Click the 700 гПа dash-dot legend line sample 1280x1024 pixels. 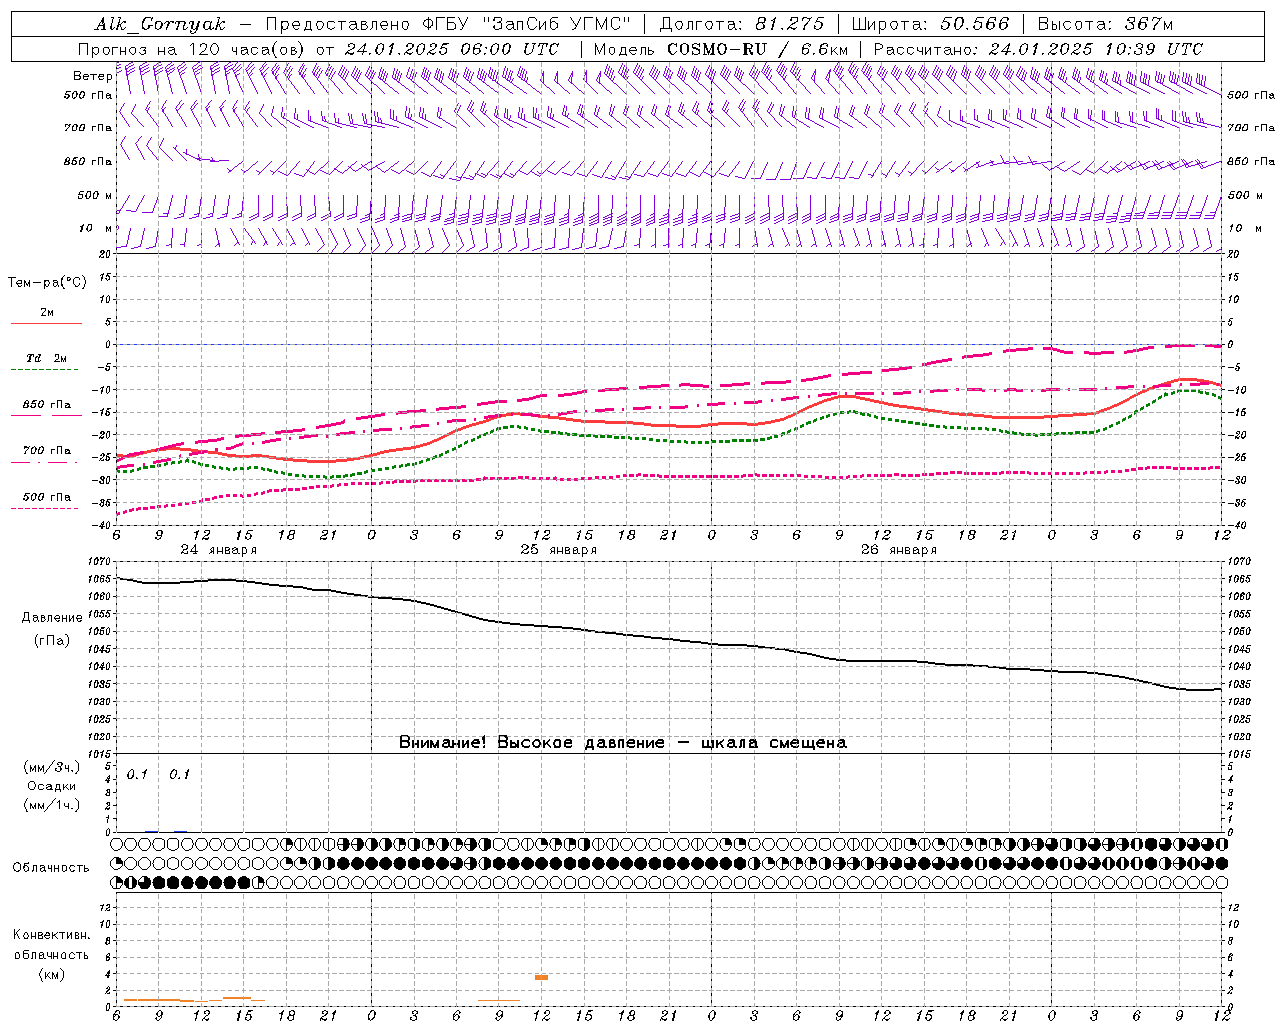[44, 462]
